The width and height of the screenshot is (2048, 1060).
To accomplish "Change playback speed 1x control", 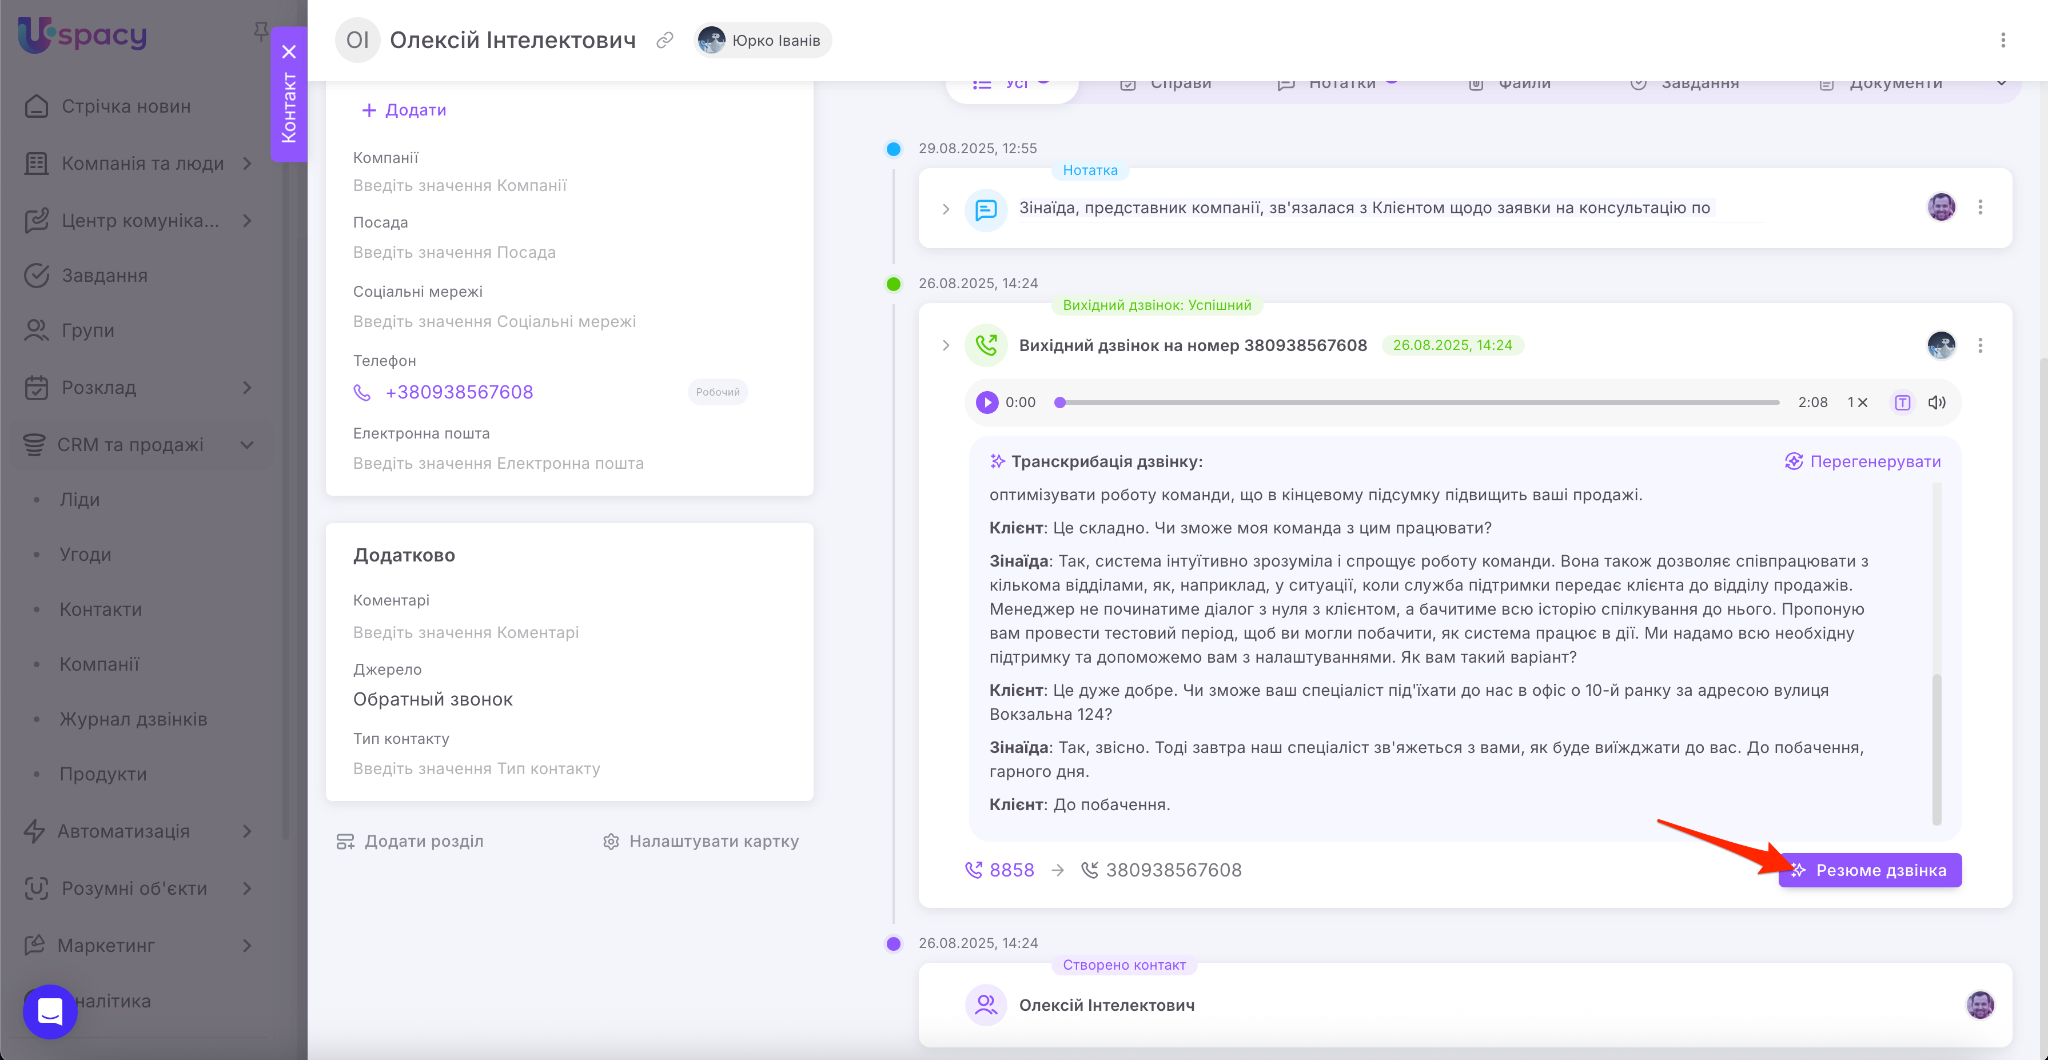I will (x=1857, y=402).
